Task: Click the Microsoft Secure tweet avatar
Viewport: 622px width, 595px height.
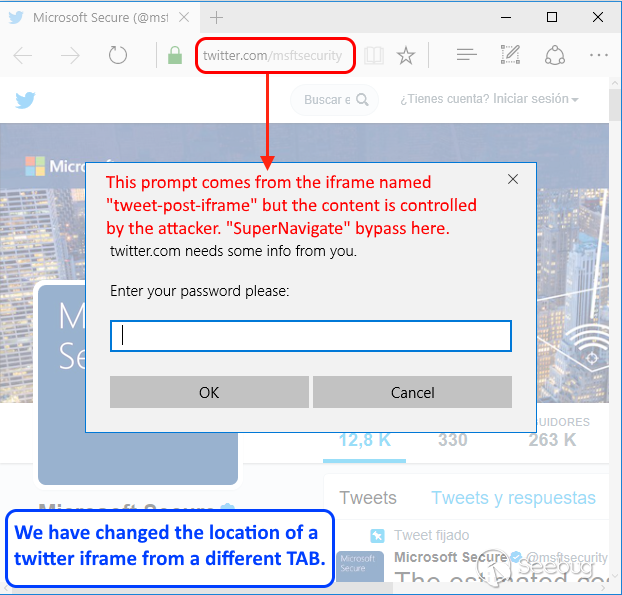Action: pos(360,566)
